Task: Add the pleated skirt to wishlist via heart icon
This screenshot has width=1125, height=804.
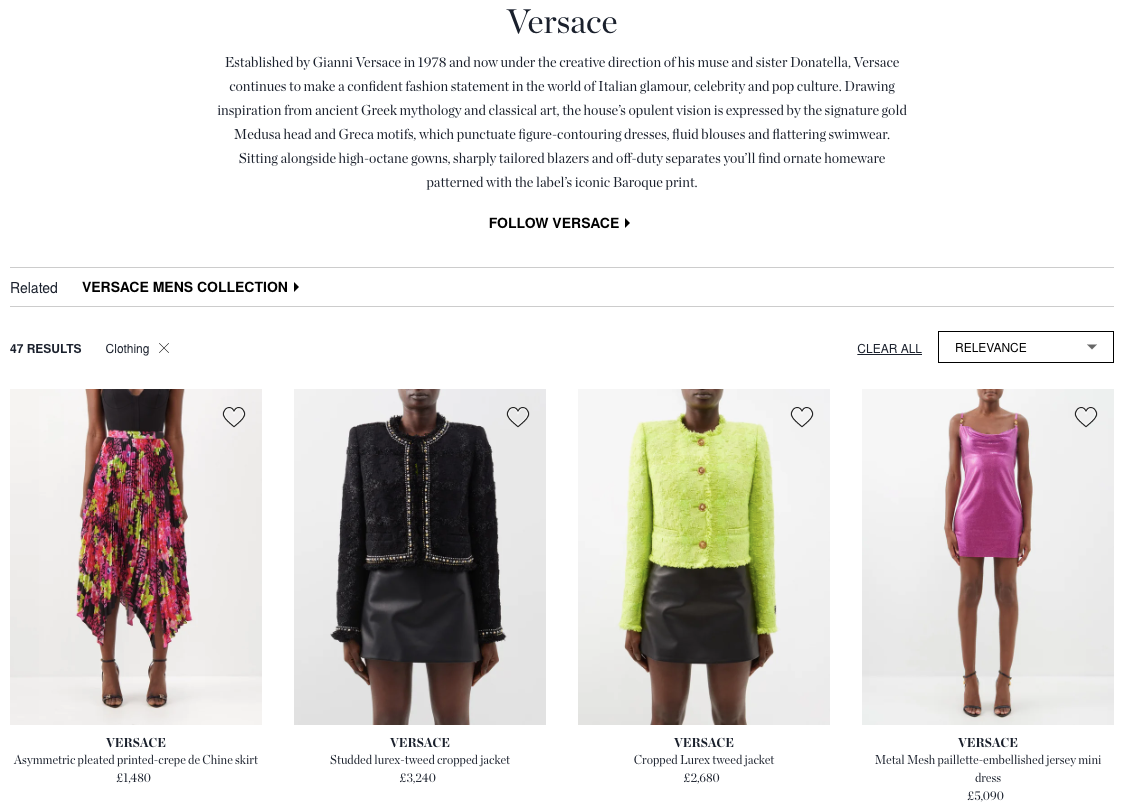Action: click(x=234, y=417)
